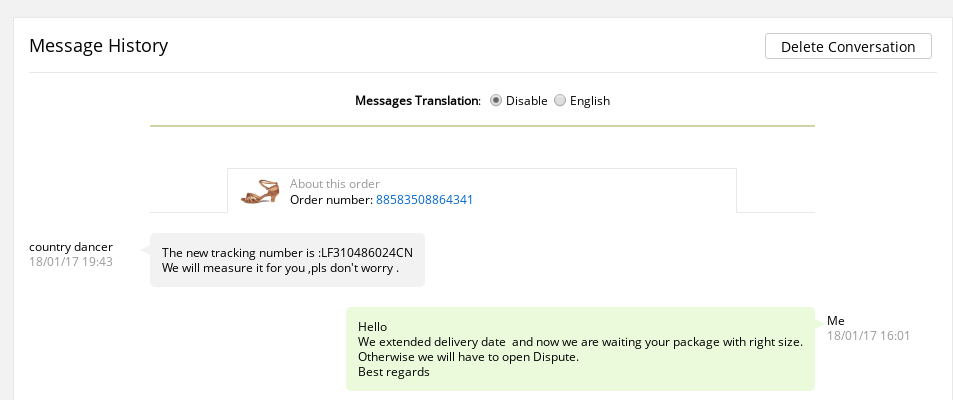Click the Me sender label

tap(836, 321)
